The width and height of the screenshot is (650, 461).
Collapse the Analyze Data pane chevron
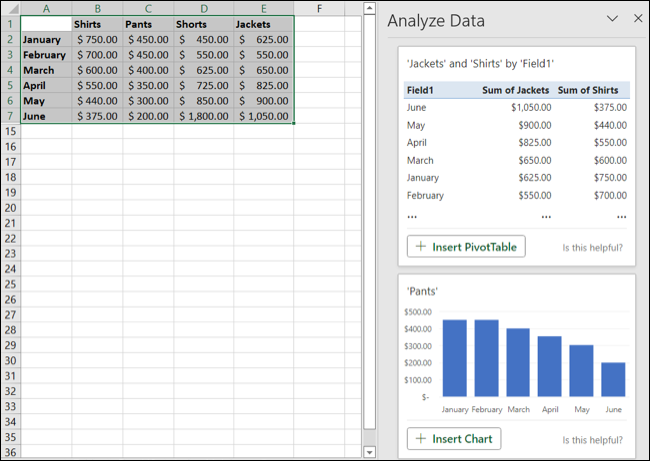(x=612, y=19)
